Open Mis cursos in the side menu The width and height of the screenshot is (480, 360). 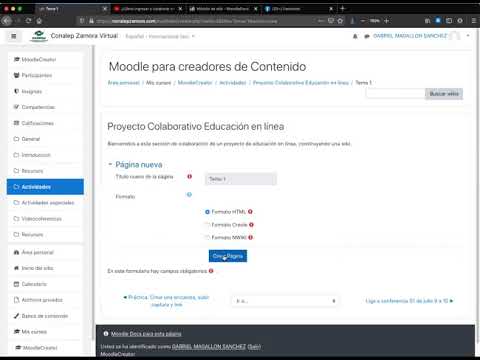tap(45, 332)
